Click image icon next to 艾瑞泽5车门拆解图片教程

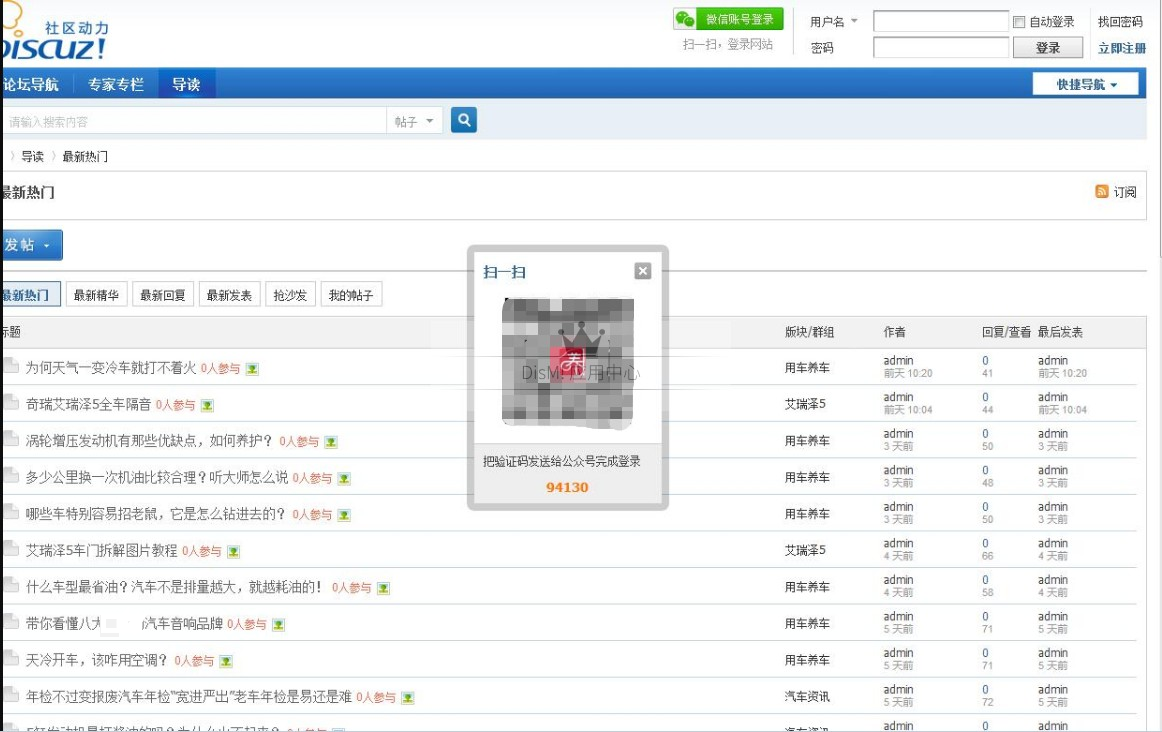pos(233,552)
